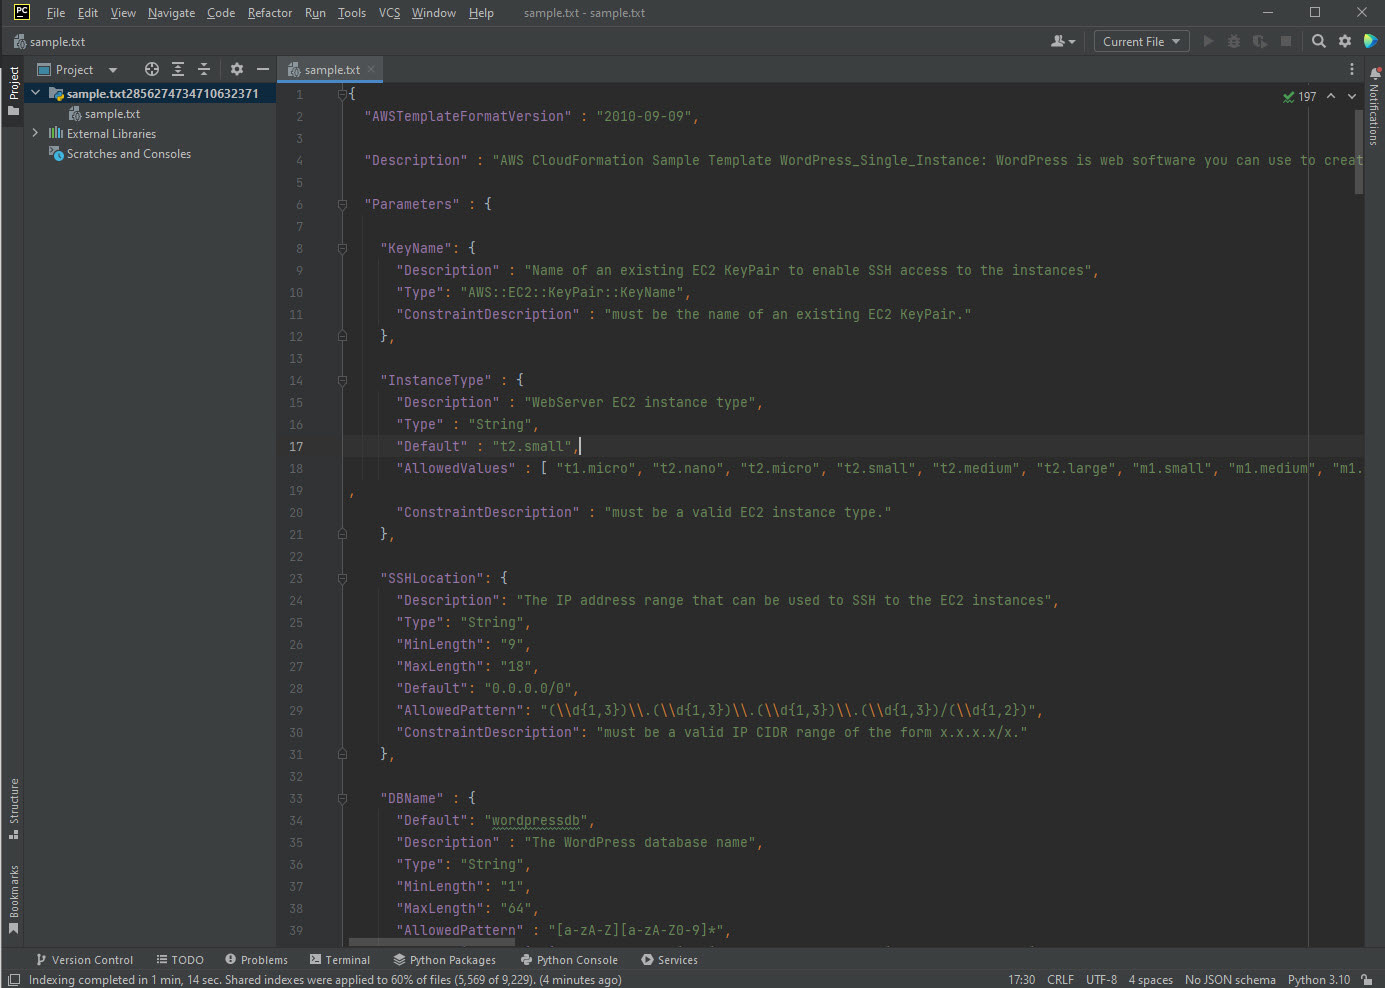This screenshot has height=988, width=1385.
Task: Open the Refactor menu
Action: point(270,13)
